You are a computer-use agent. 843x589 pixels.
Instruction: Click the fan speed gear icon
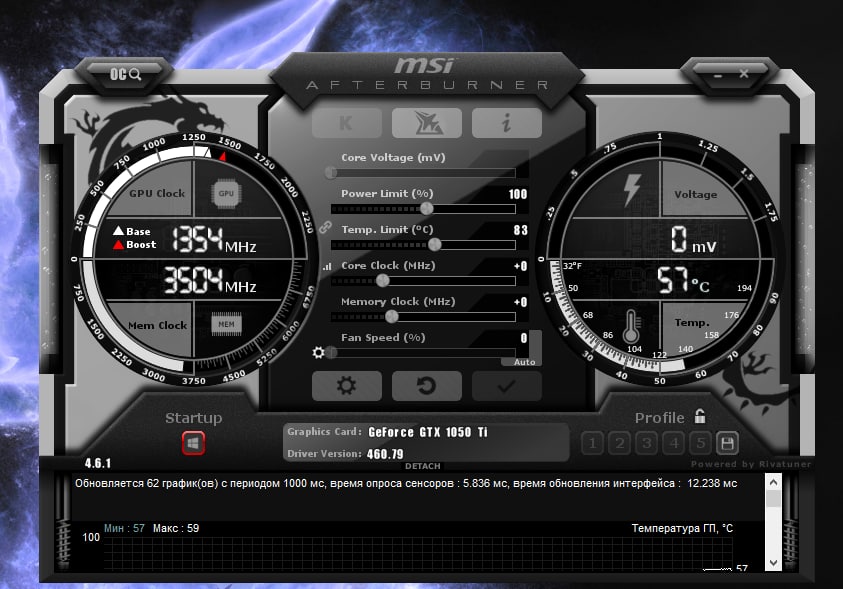(x=318, y=353)
